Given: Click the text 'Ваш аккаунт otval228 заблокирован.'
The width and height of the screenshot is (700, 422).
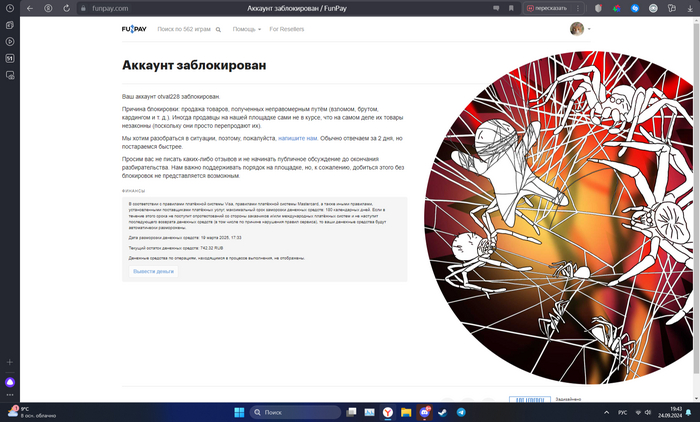Looking at the screenshot, I should pos(171,96).
